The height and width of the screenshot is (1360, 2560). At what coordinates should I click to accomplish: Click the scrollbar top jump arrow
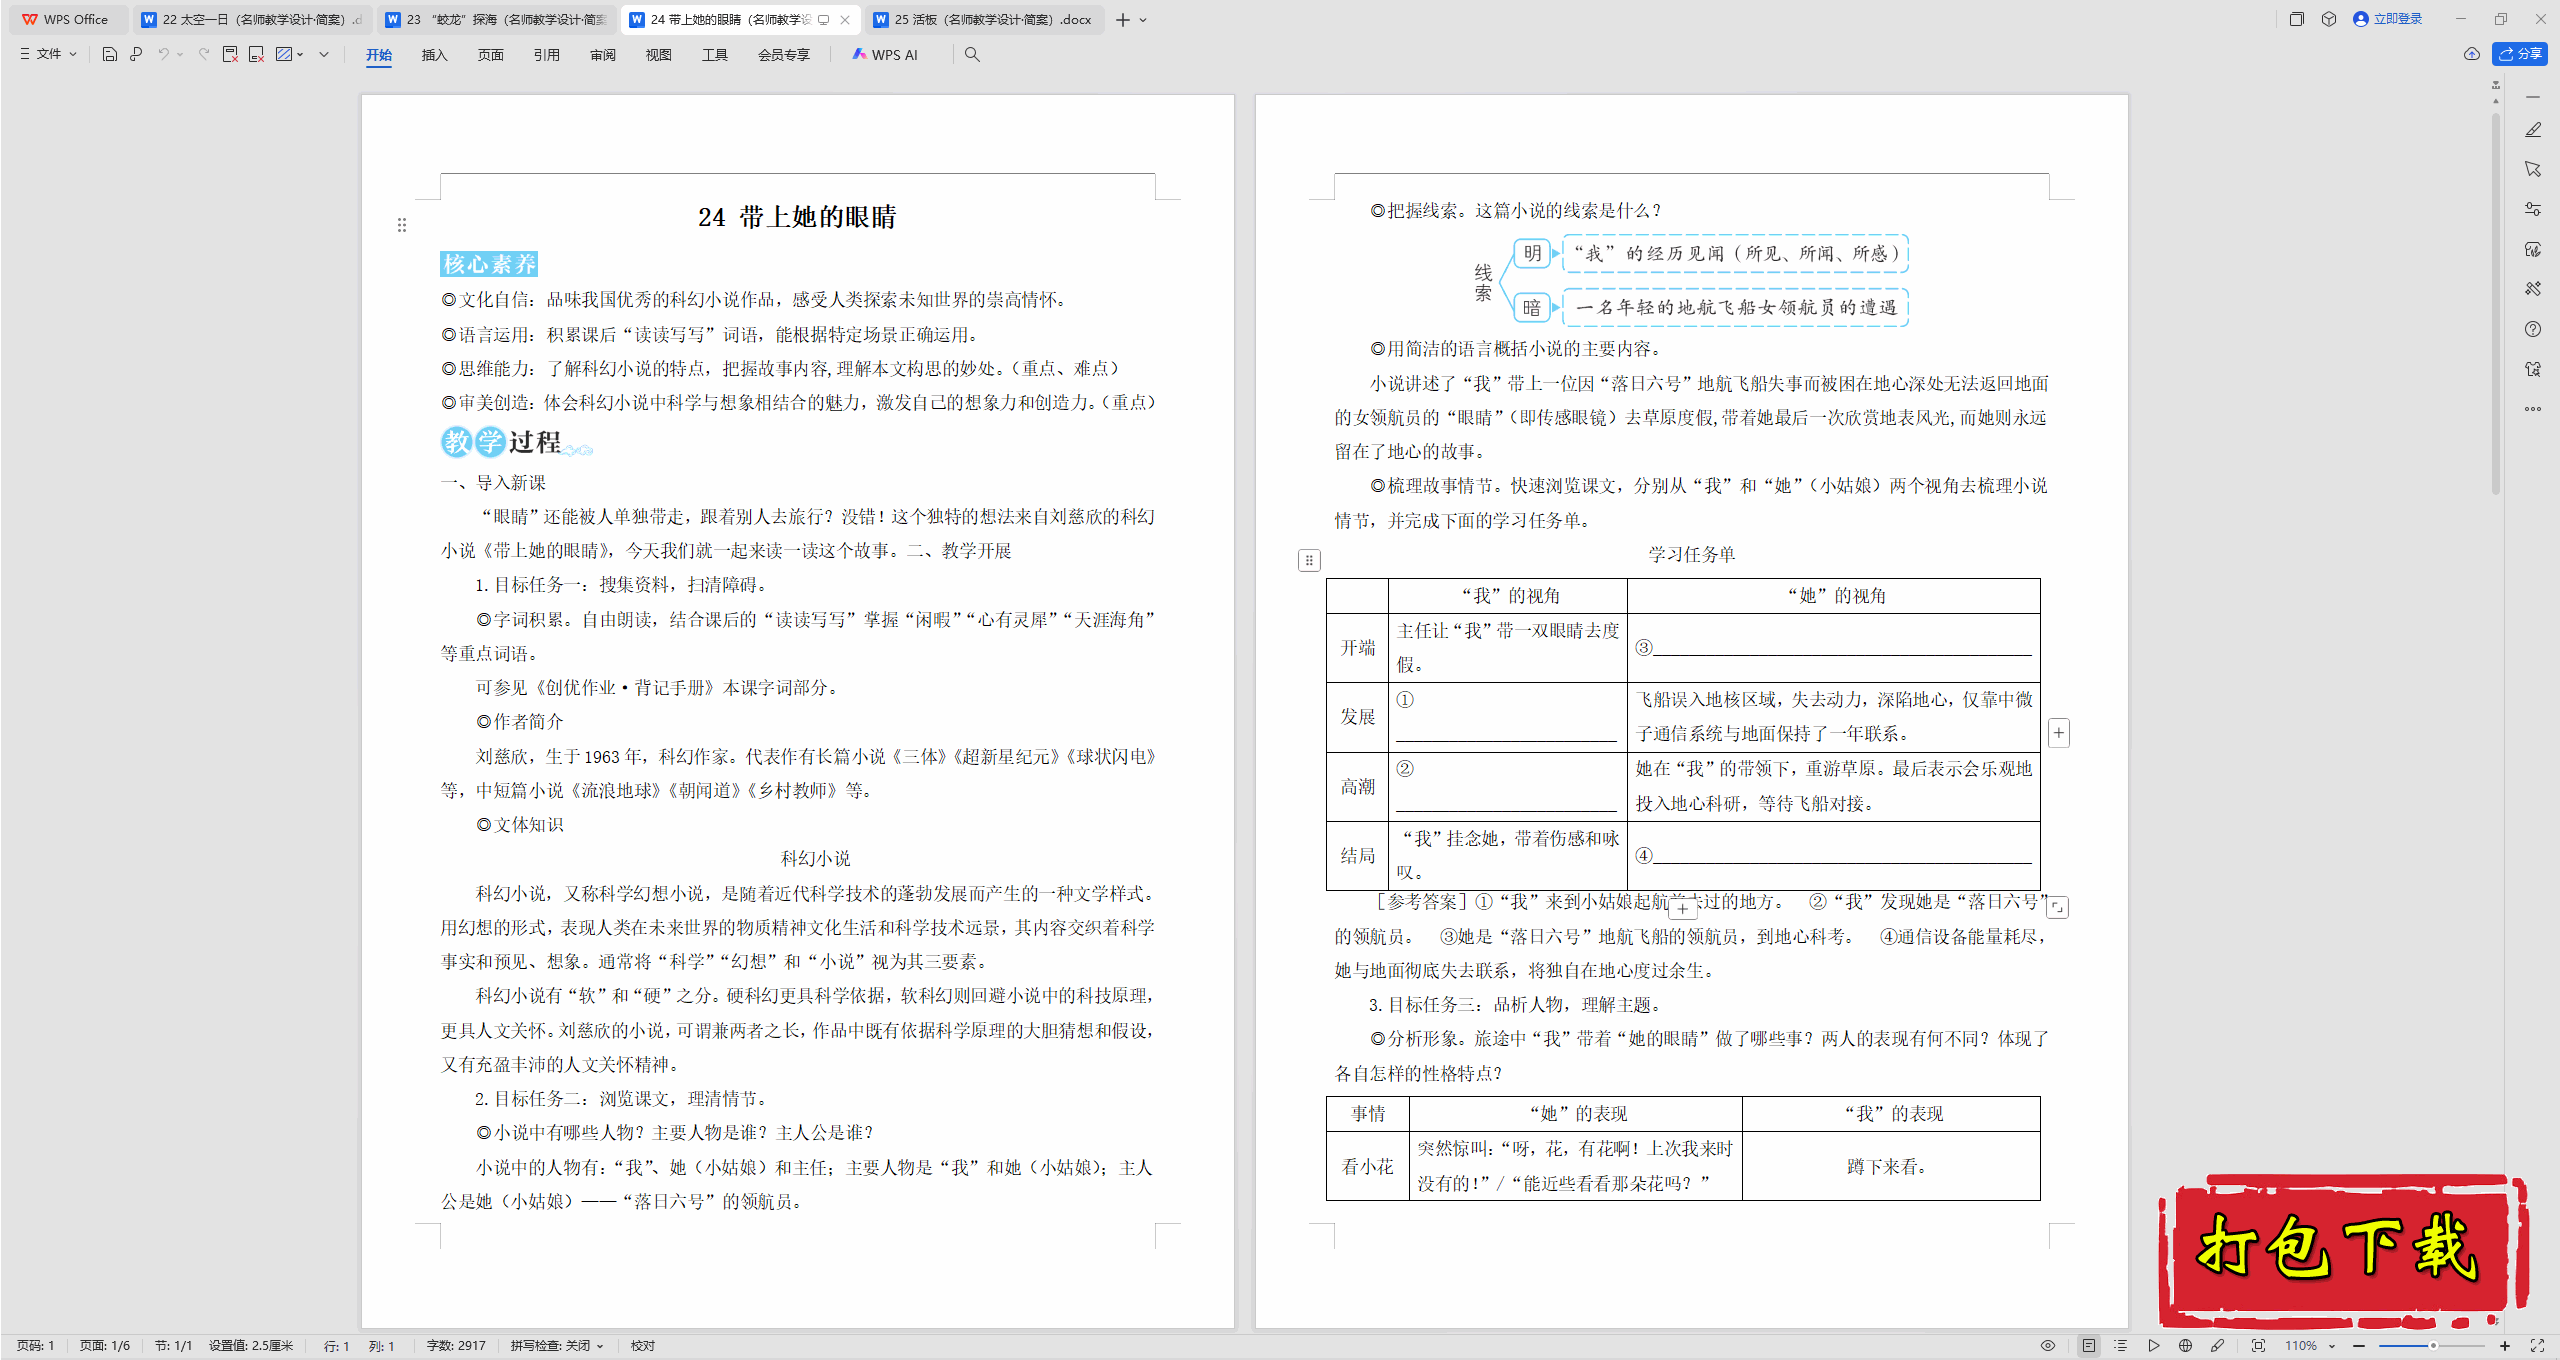coord(2496,85)
